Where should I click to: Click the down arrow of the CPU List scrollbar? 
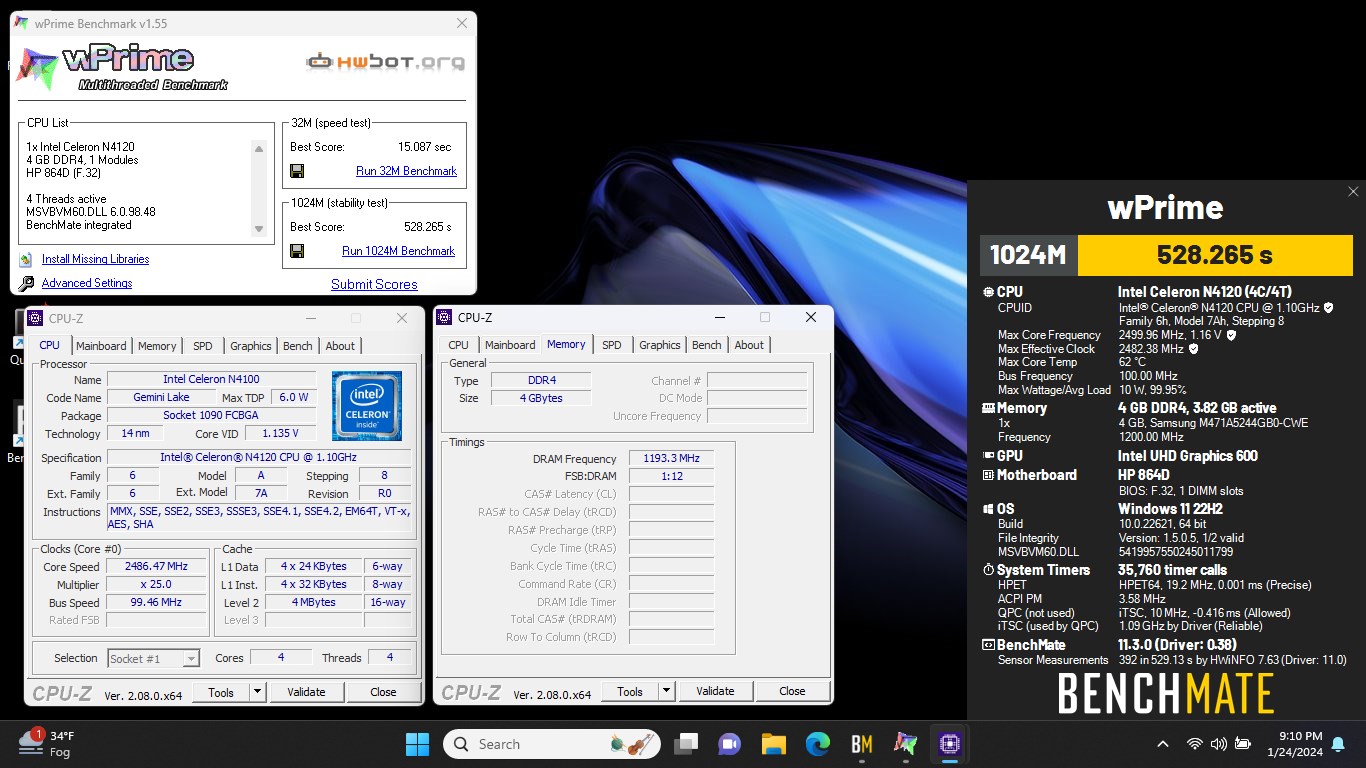(x=259, y=229)
